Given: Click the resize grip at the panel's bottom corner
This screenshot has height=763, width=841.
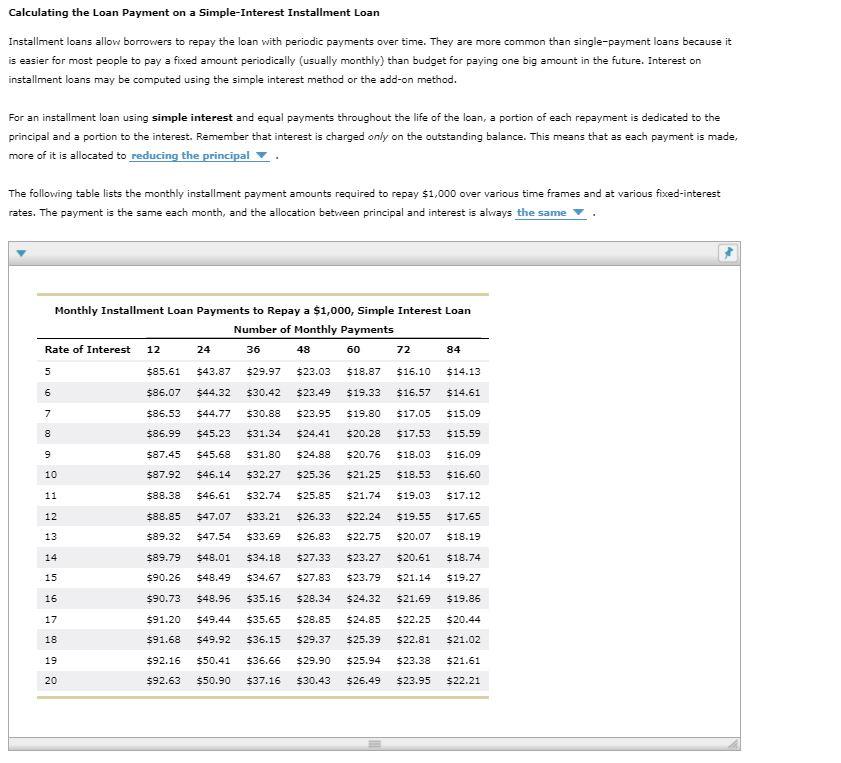Looking at the screenshot, I should click(735, 744).
